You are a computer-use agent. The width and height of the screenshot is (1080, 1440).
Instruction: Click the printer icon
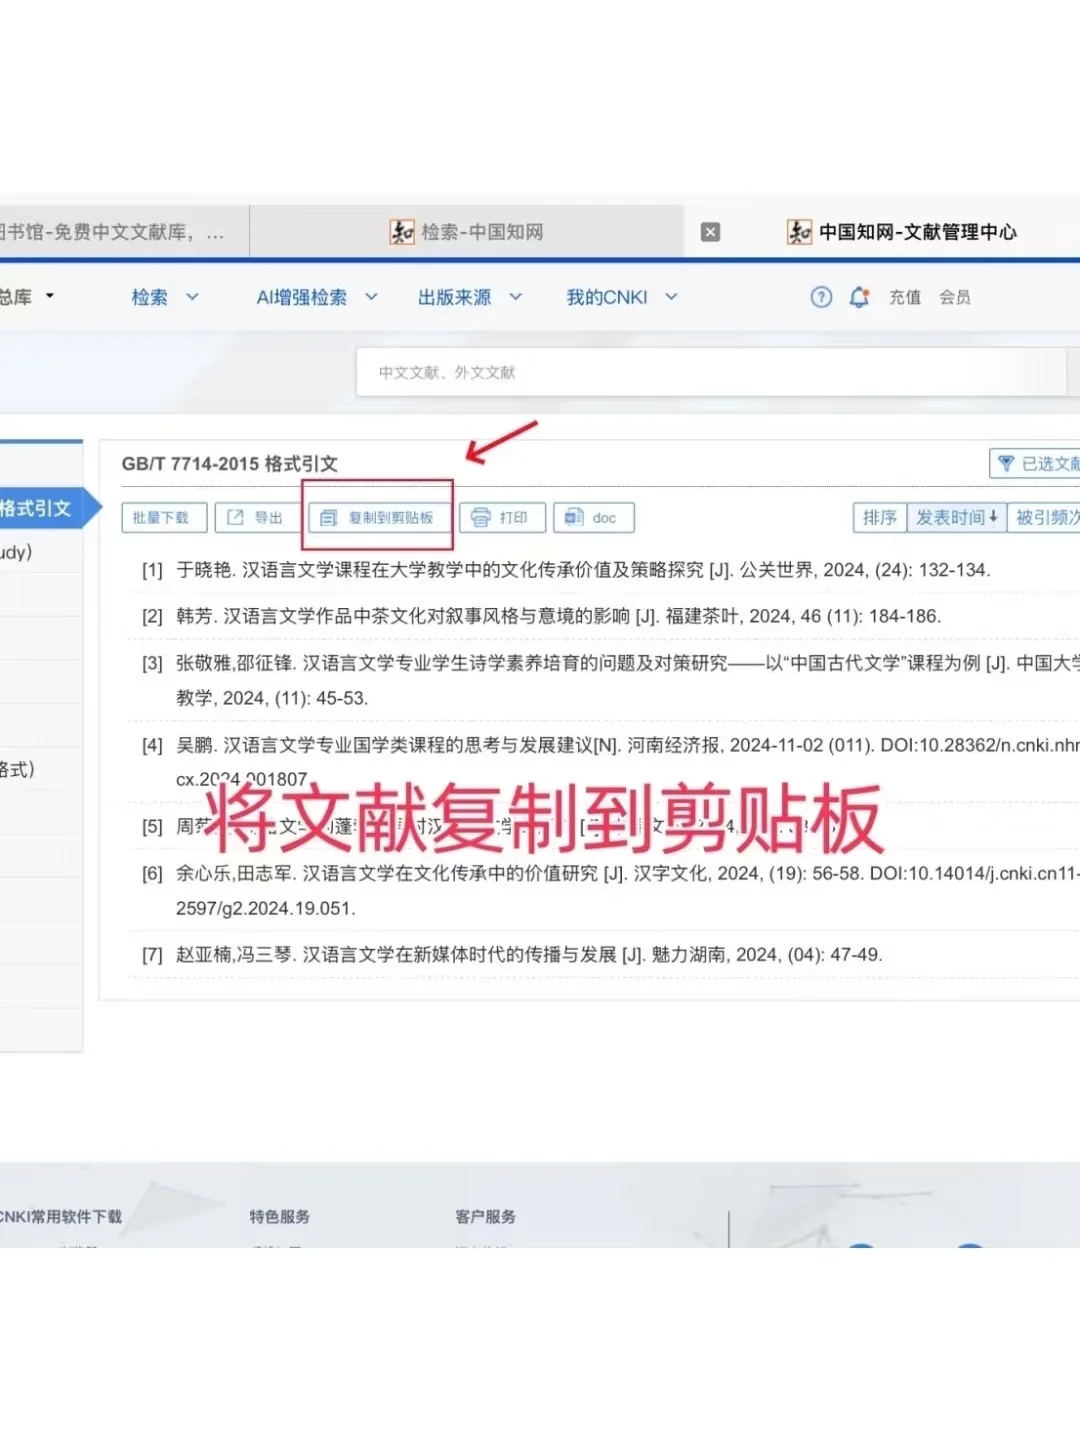click(x=481, y=517)
